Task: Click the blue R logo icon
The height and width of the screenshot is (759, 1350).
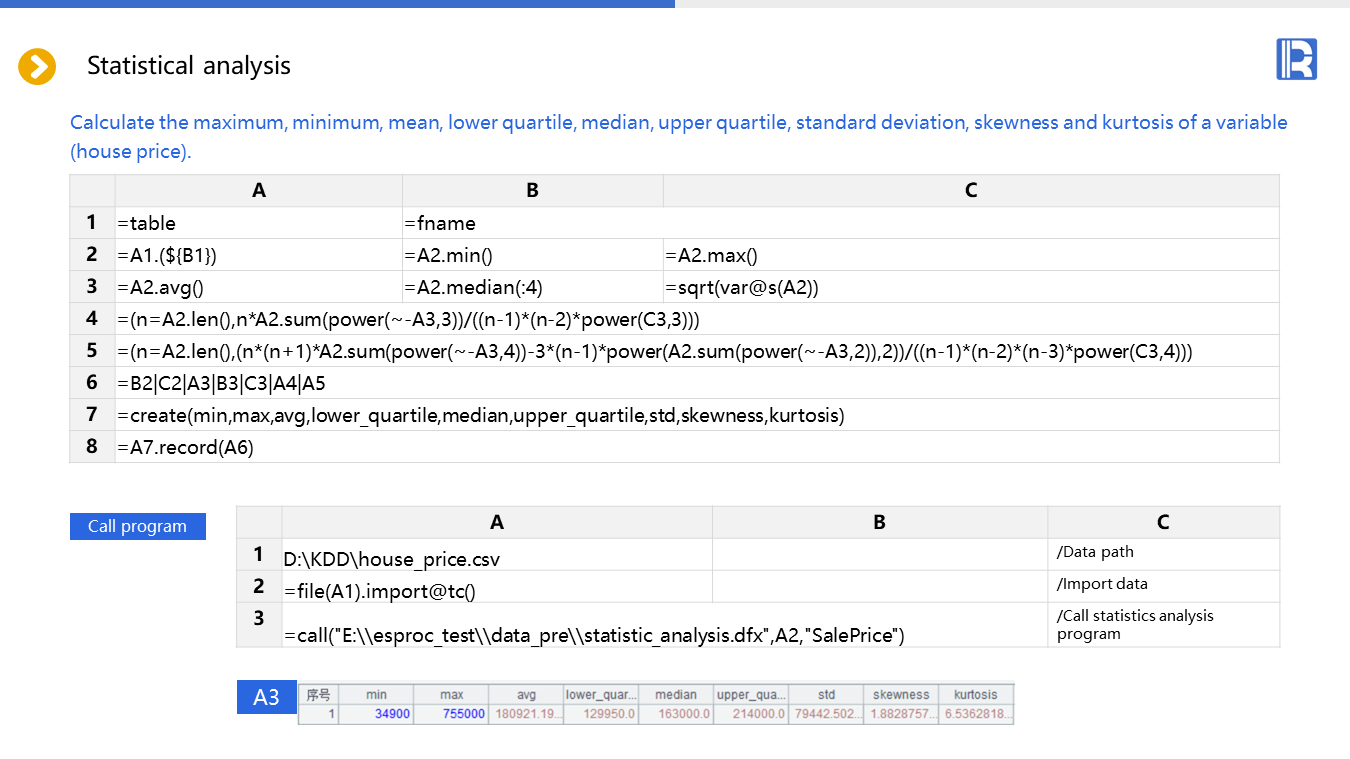Action: tap(1296, 59)
